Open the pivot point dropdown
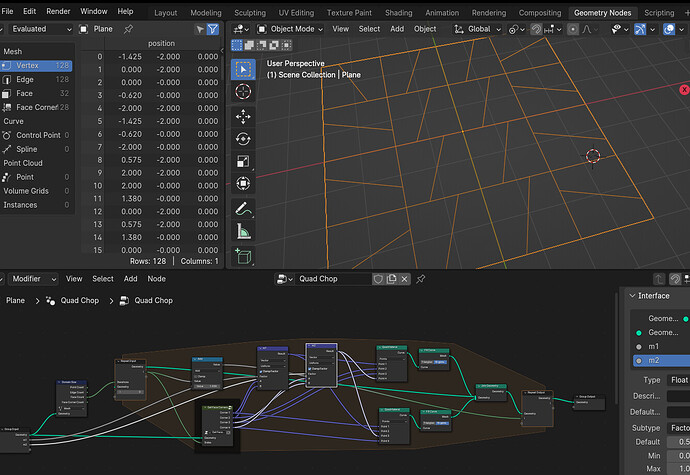The height and width of the screenshot is (475, 690). coord(517,29)
